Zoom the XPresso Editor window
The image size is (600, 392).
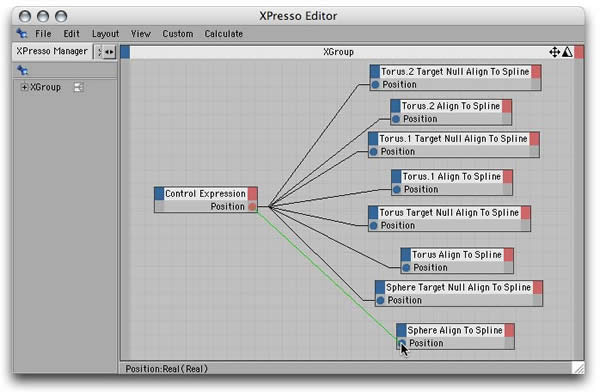point(61,16)
